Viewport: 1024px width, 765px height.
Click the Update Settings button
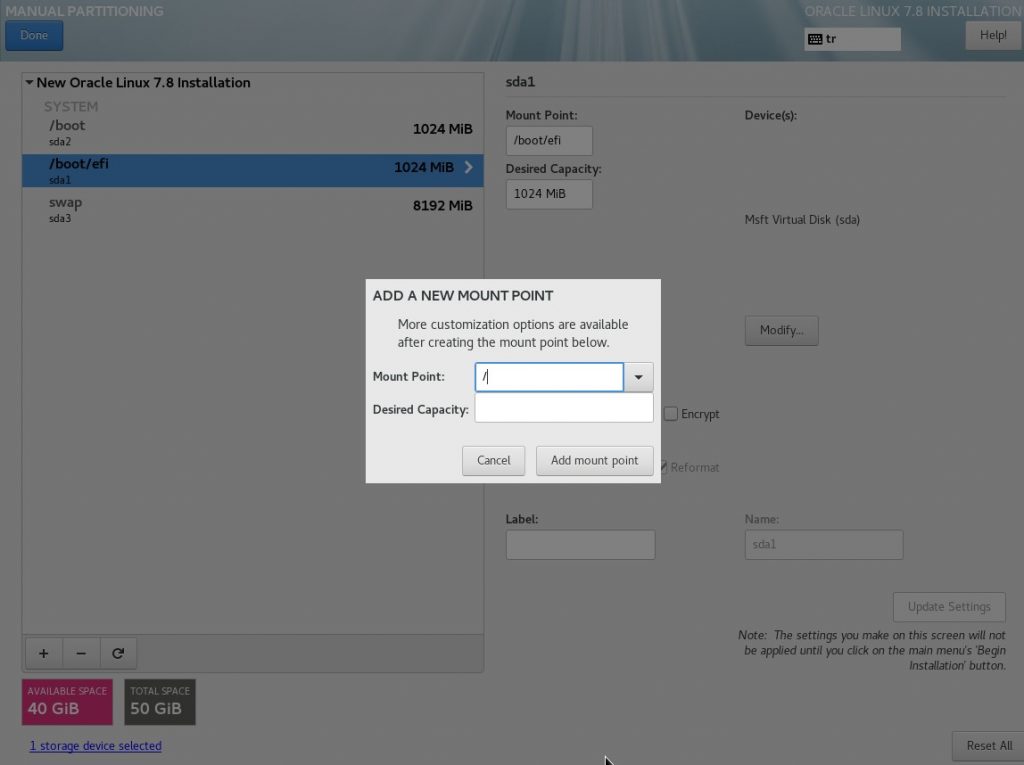[x=949, y=607]
